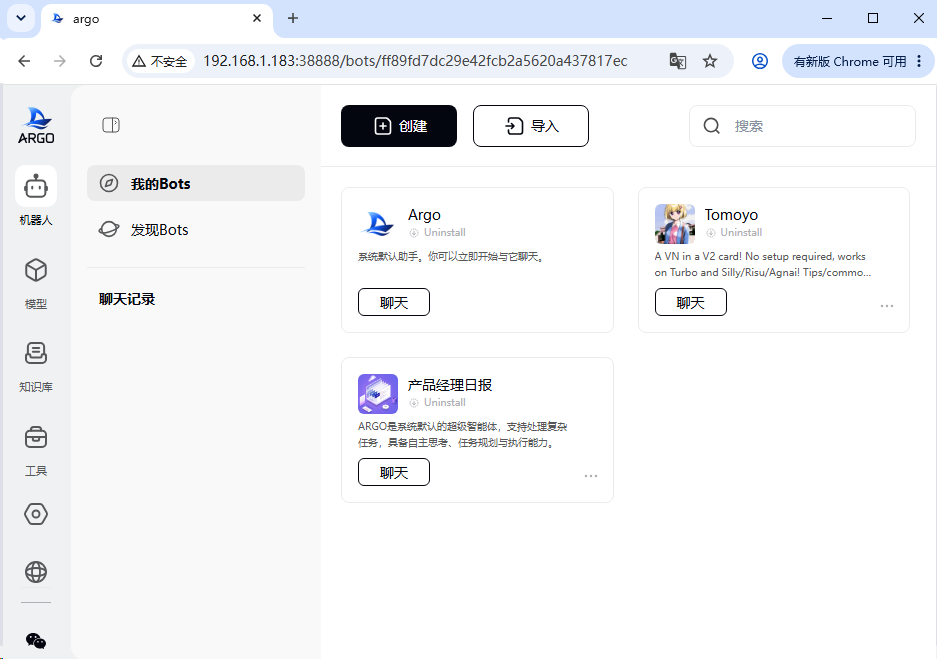937x659 pixels.
Task: Click the address bar URL
Action: click(415, 61)
